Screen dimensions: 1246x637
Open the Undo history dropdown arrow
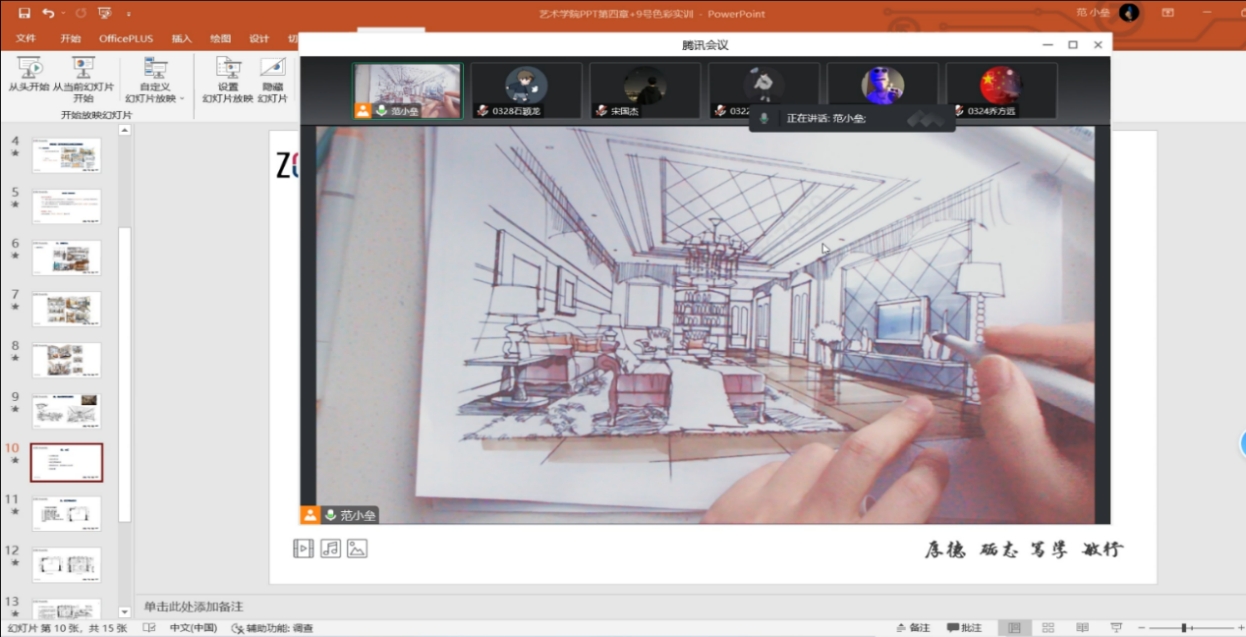[62, 14]
